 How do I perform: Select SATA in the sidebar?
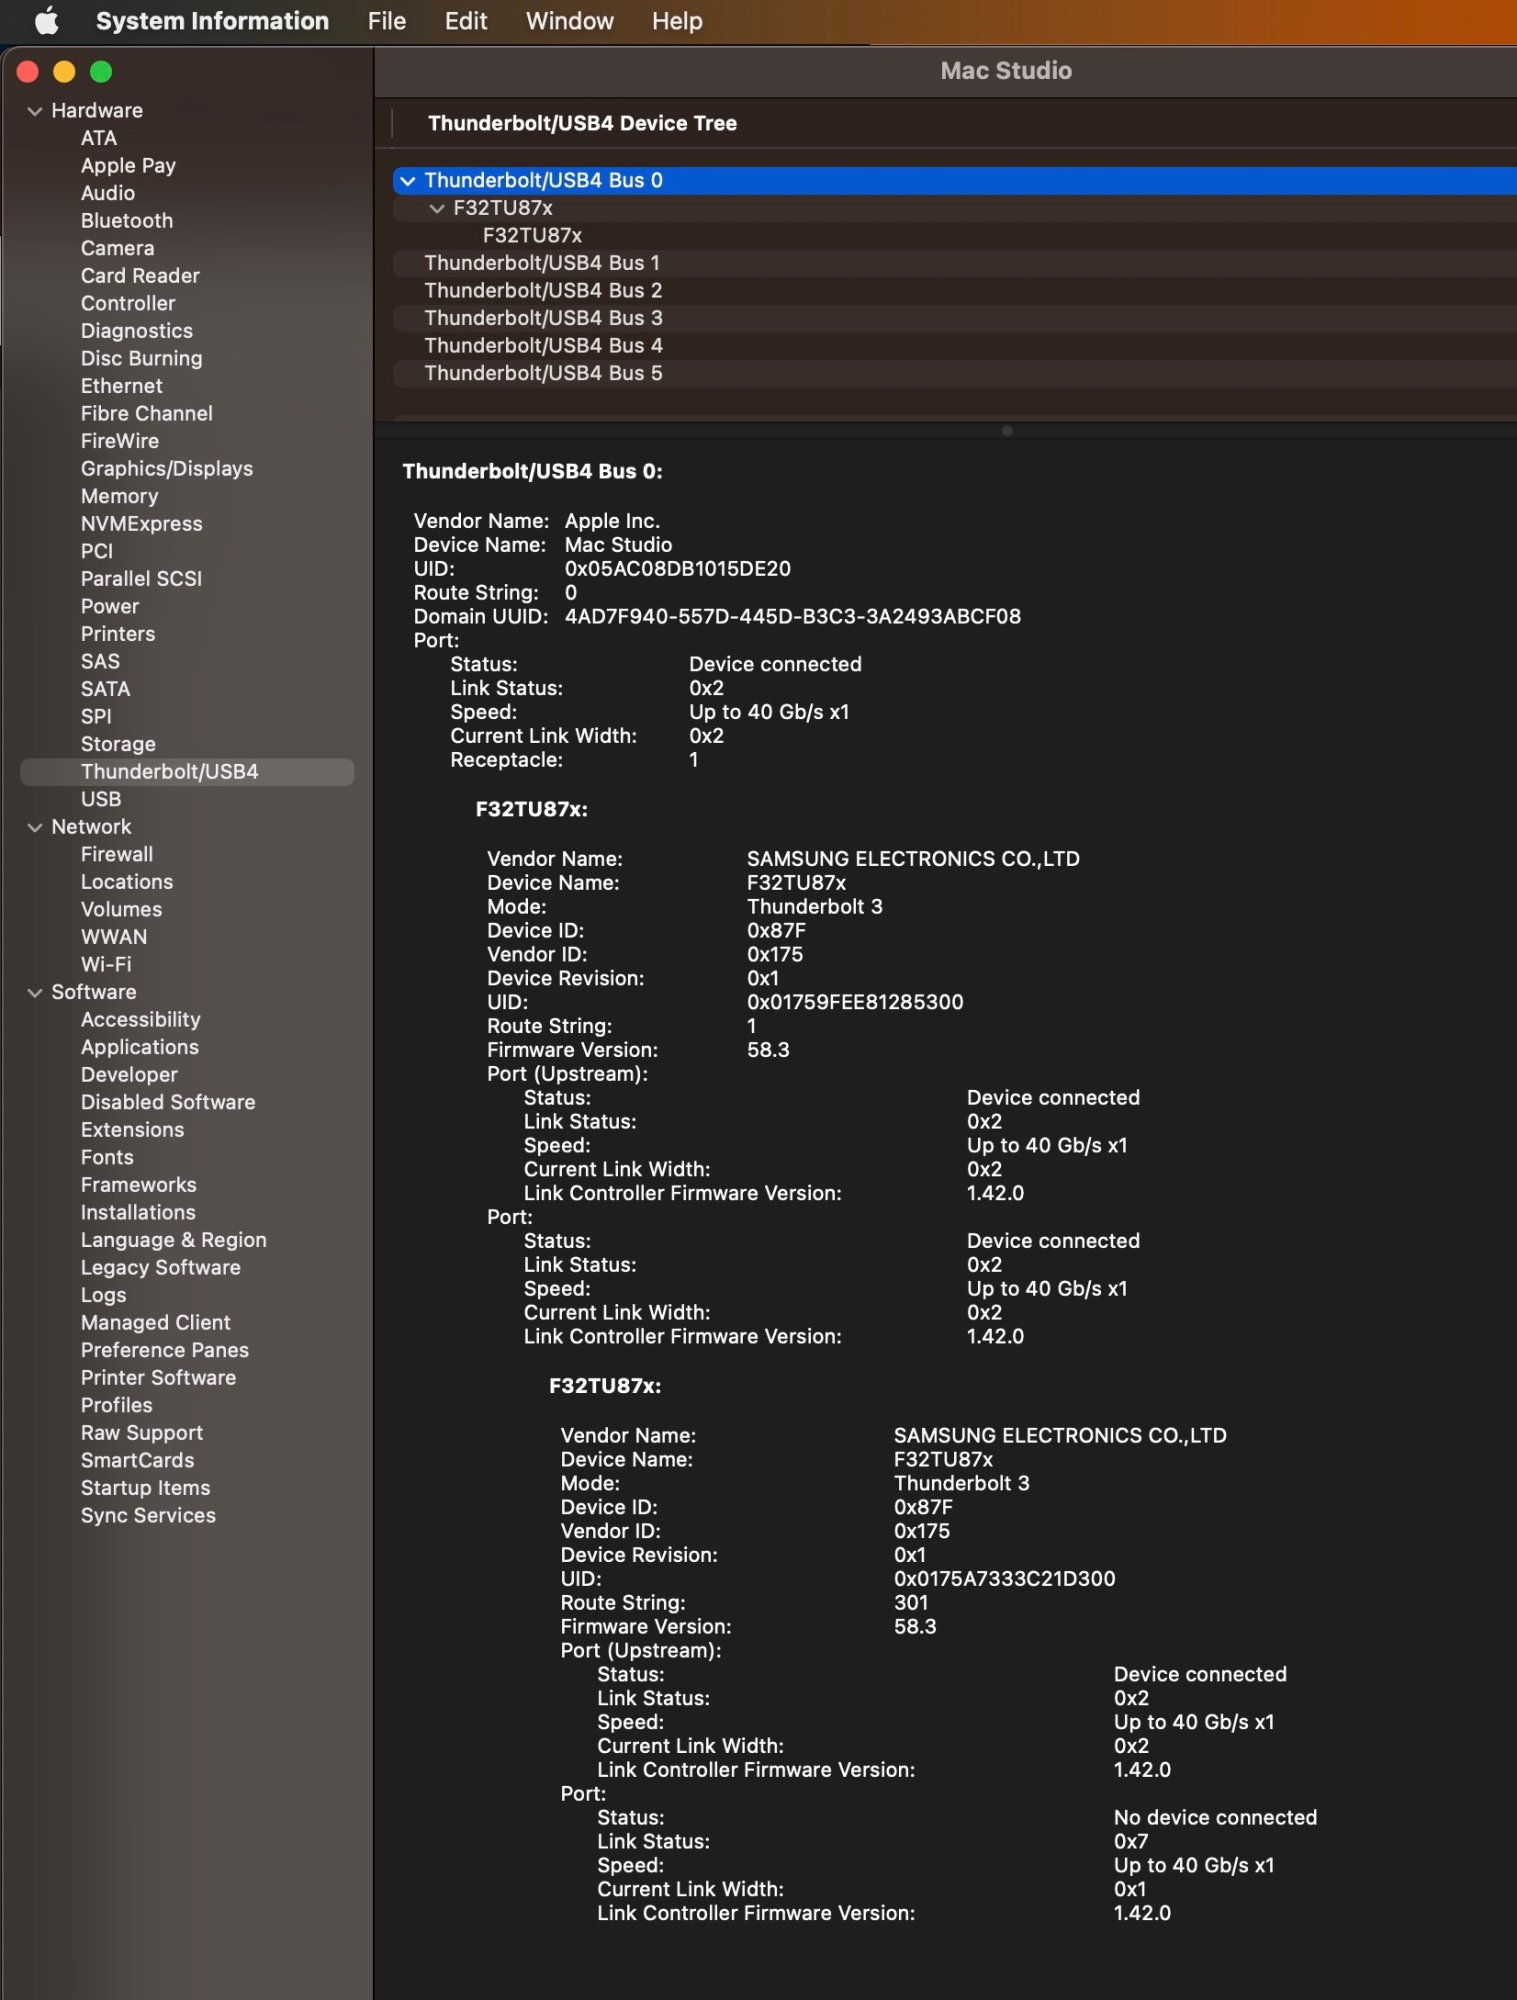coord(105,689)
